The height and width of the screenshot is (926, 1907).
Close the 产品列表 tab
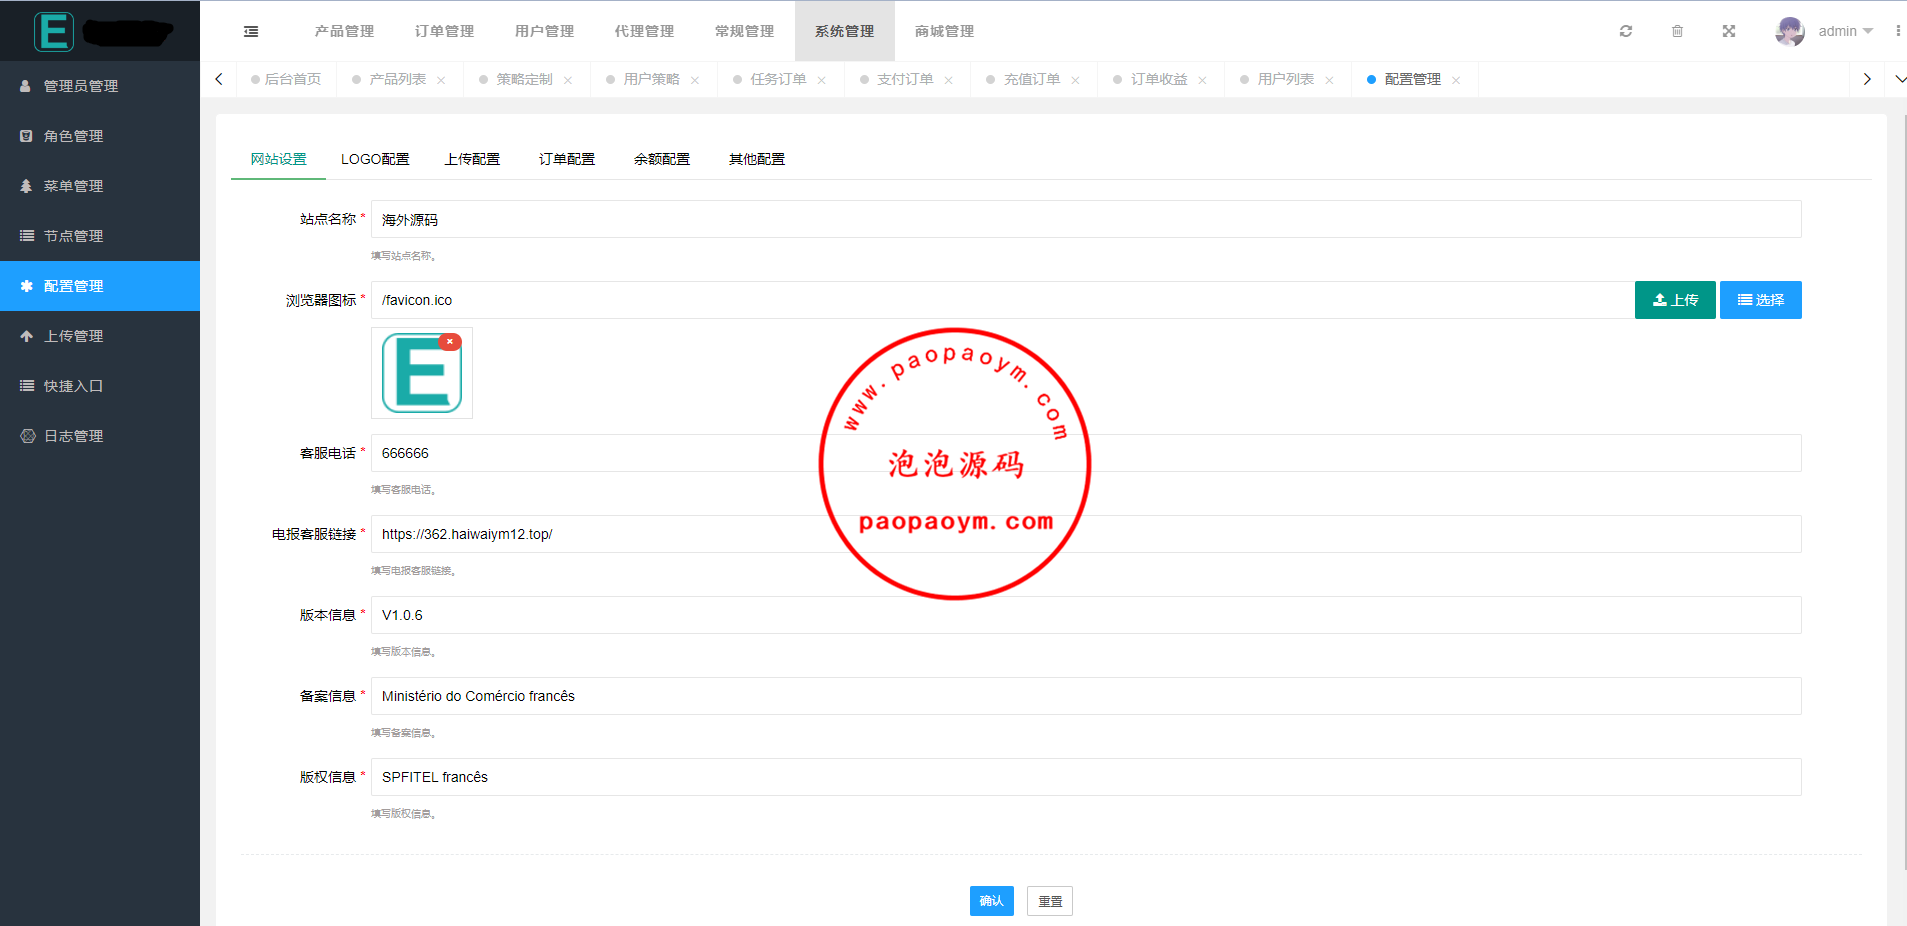[441, 80]
